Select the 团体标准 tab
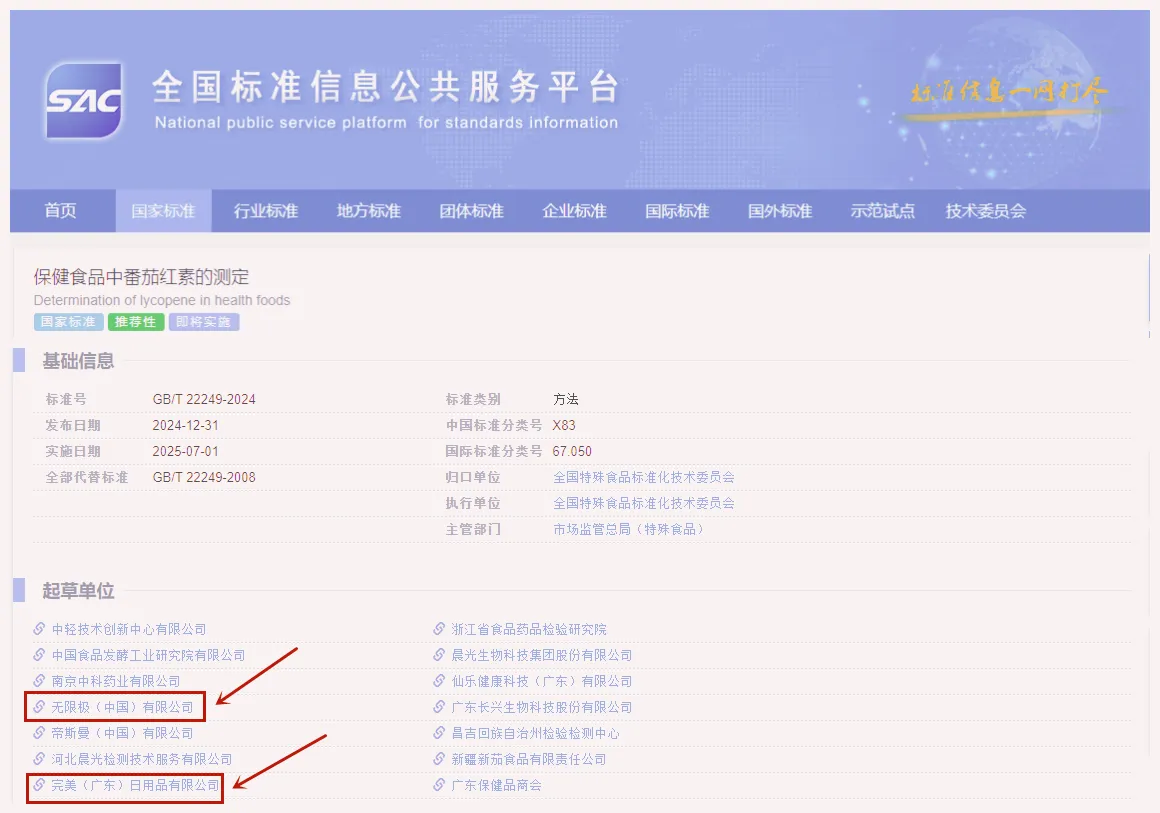1160x813 pixels. tap(471, 211)
